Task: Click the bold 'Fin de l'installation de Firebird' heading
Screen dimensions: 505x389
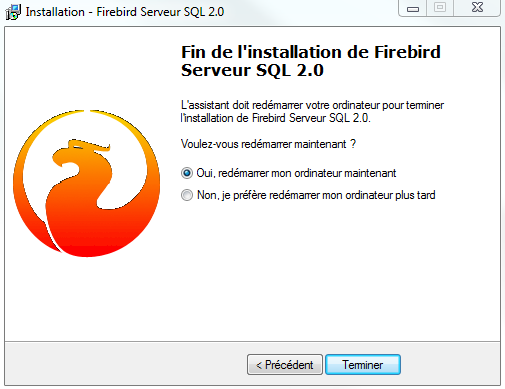Action: 311,52
